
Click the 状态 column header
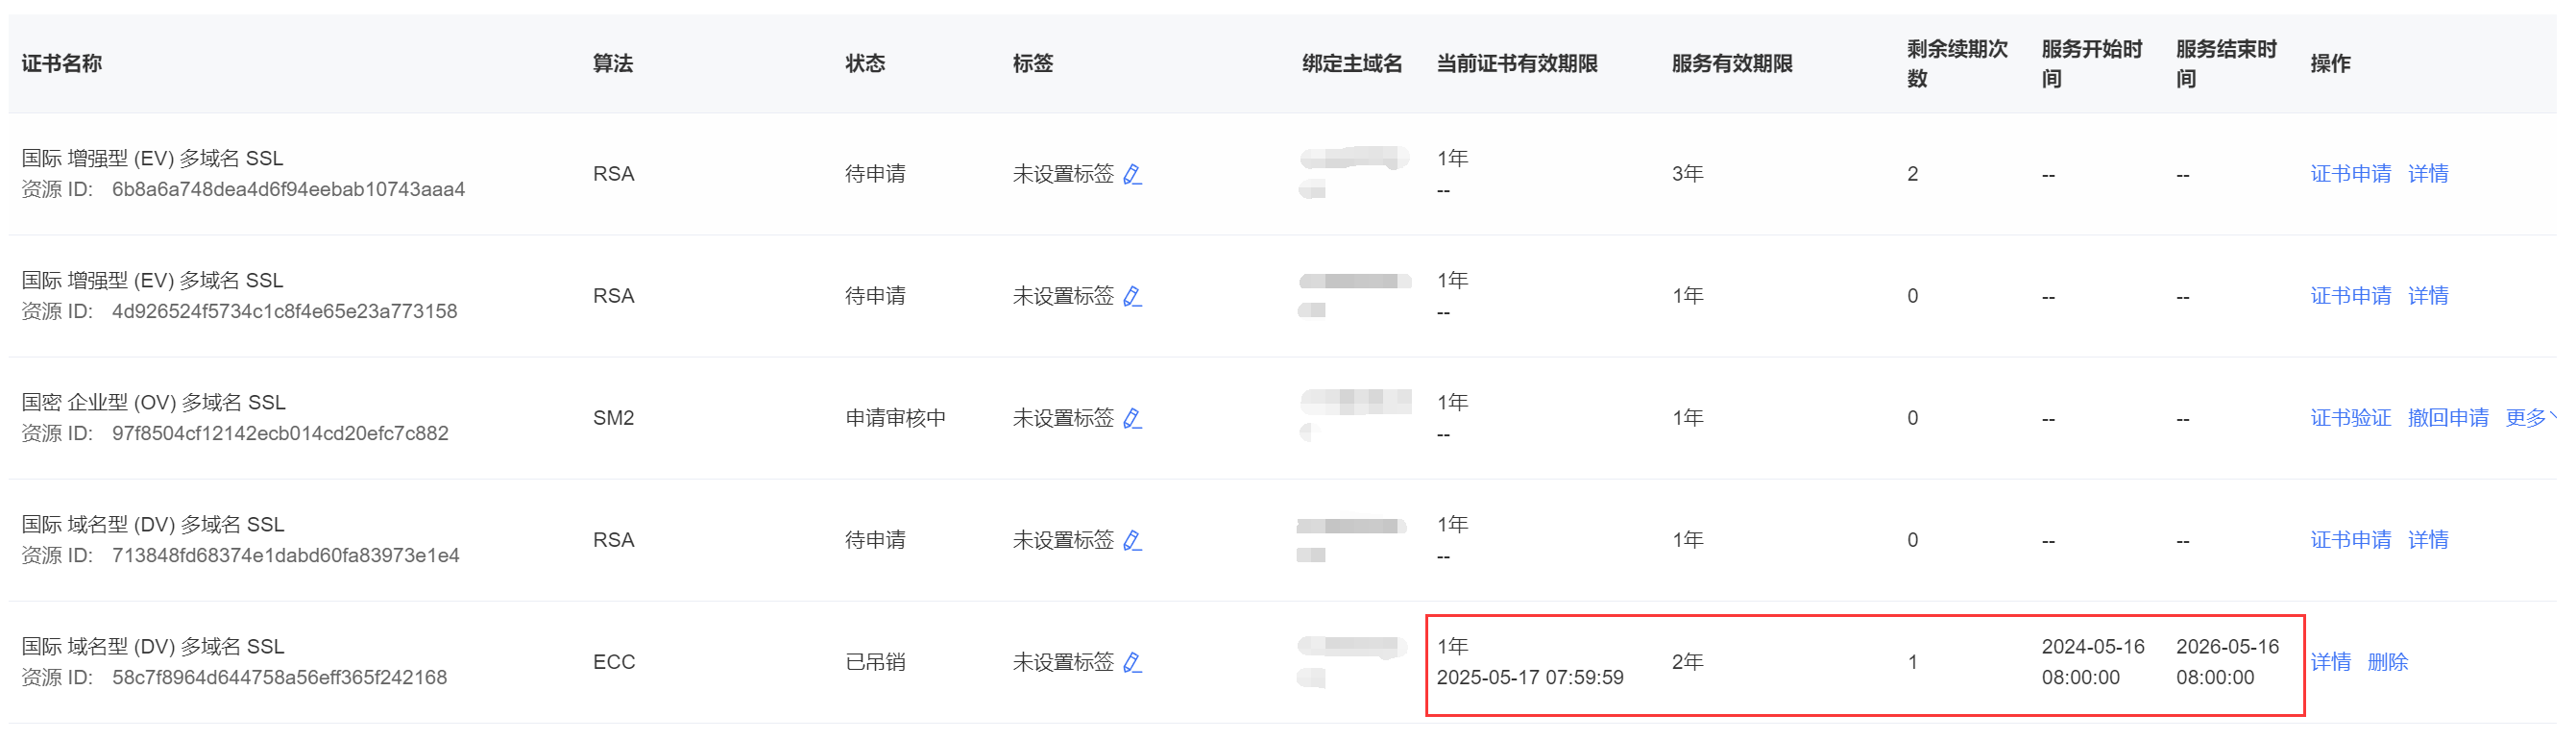coord(865,64)
